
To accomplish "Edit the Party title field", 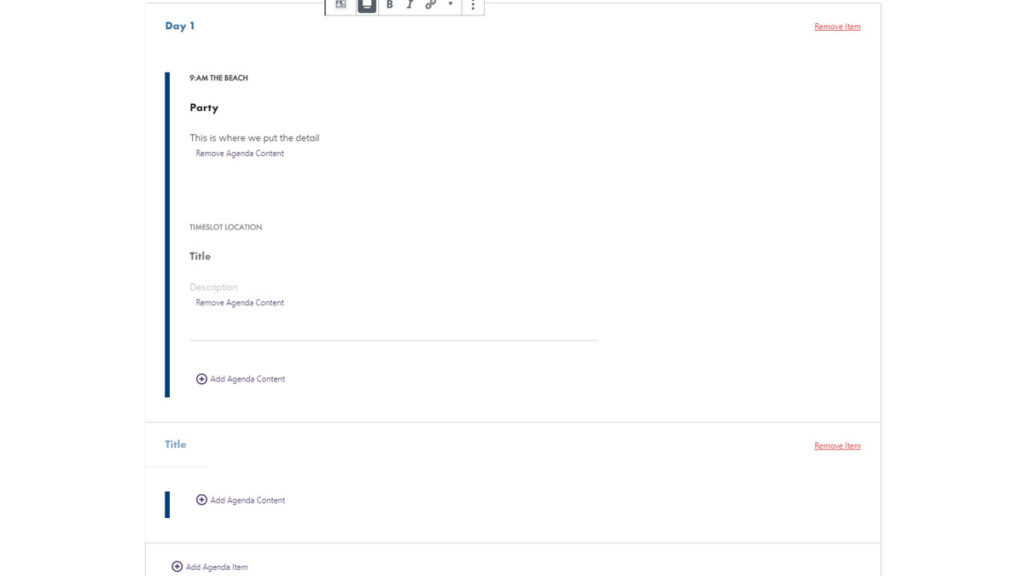I will click(x=204, y=108).
